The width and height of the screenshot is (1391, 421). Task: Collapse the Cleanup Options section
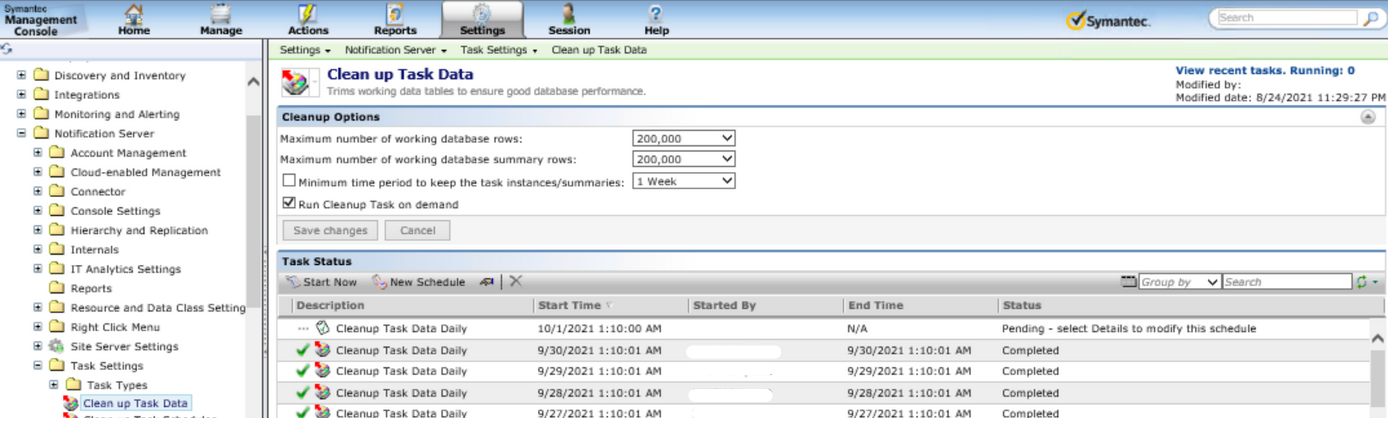(x=1367, y=117)
